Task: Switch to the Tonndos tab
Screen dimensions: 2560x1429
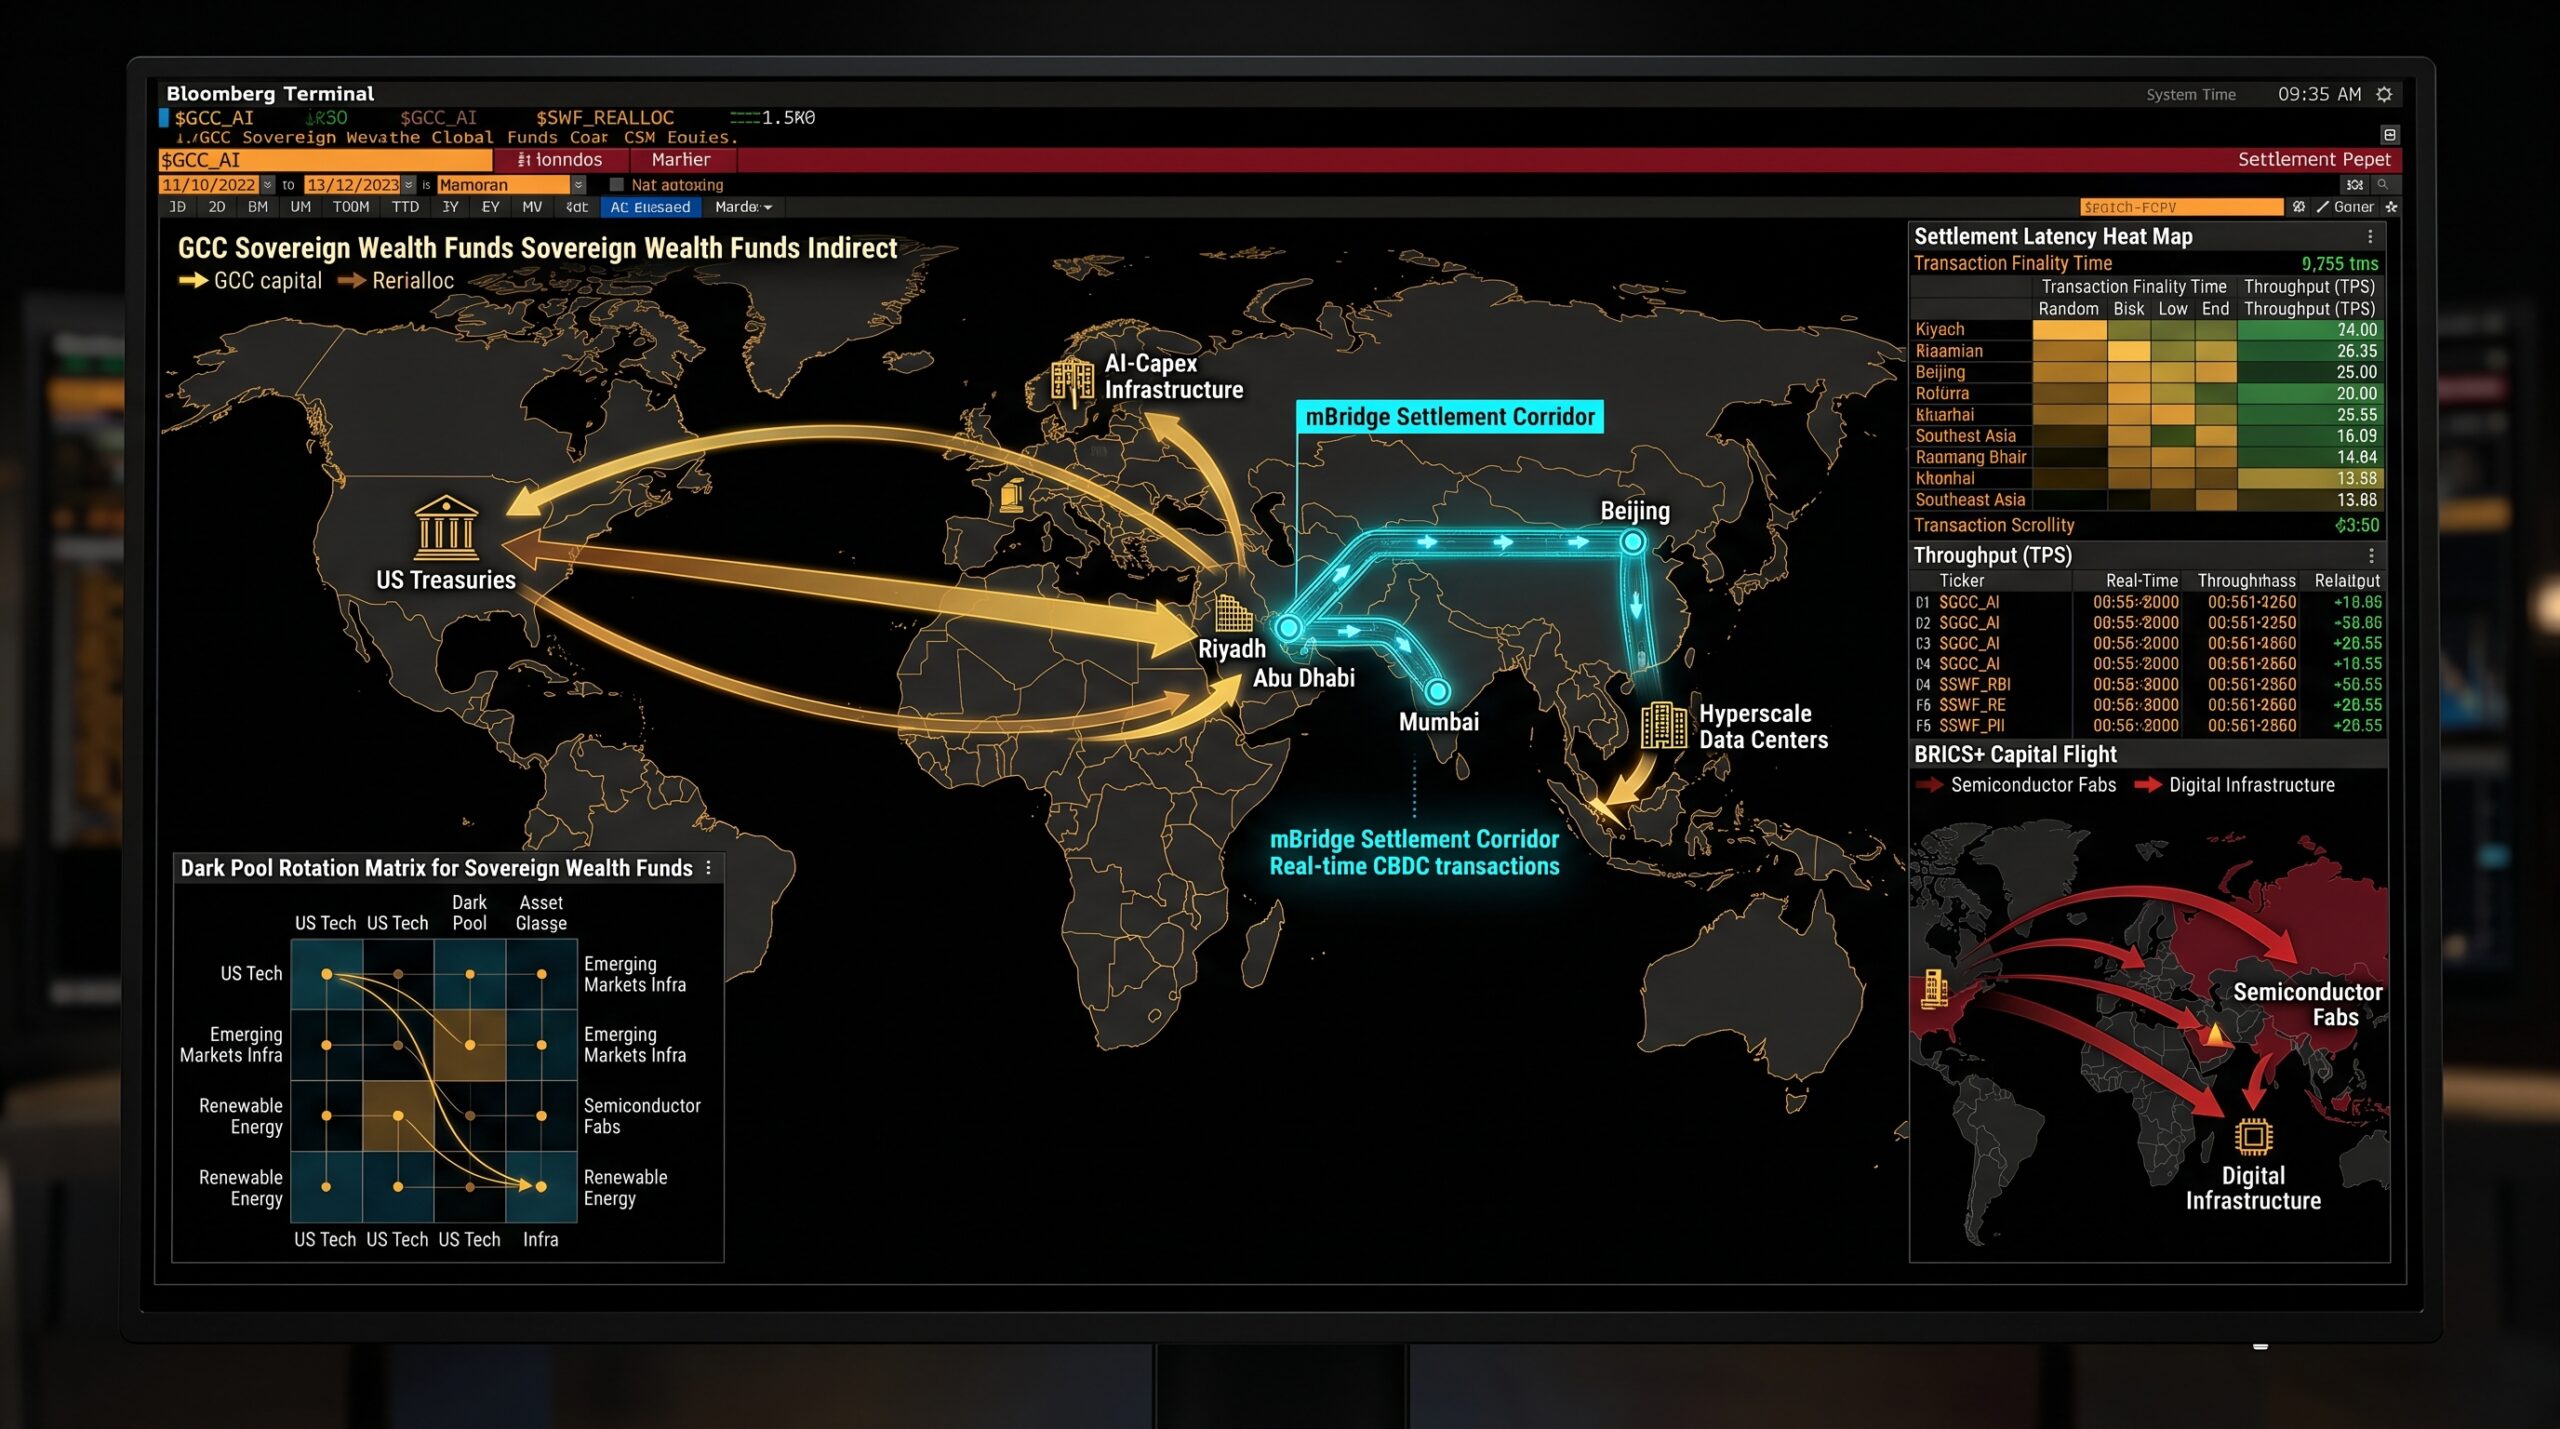Action: 561,160
